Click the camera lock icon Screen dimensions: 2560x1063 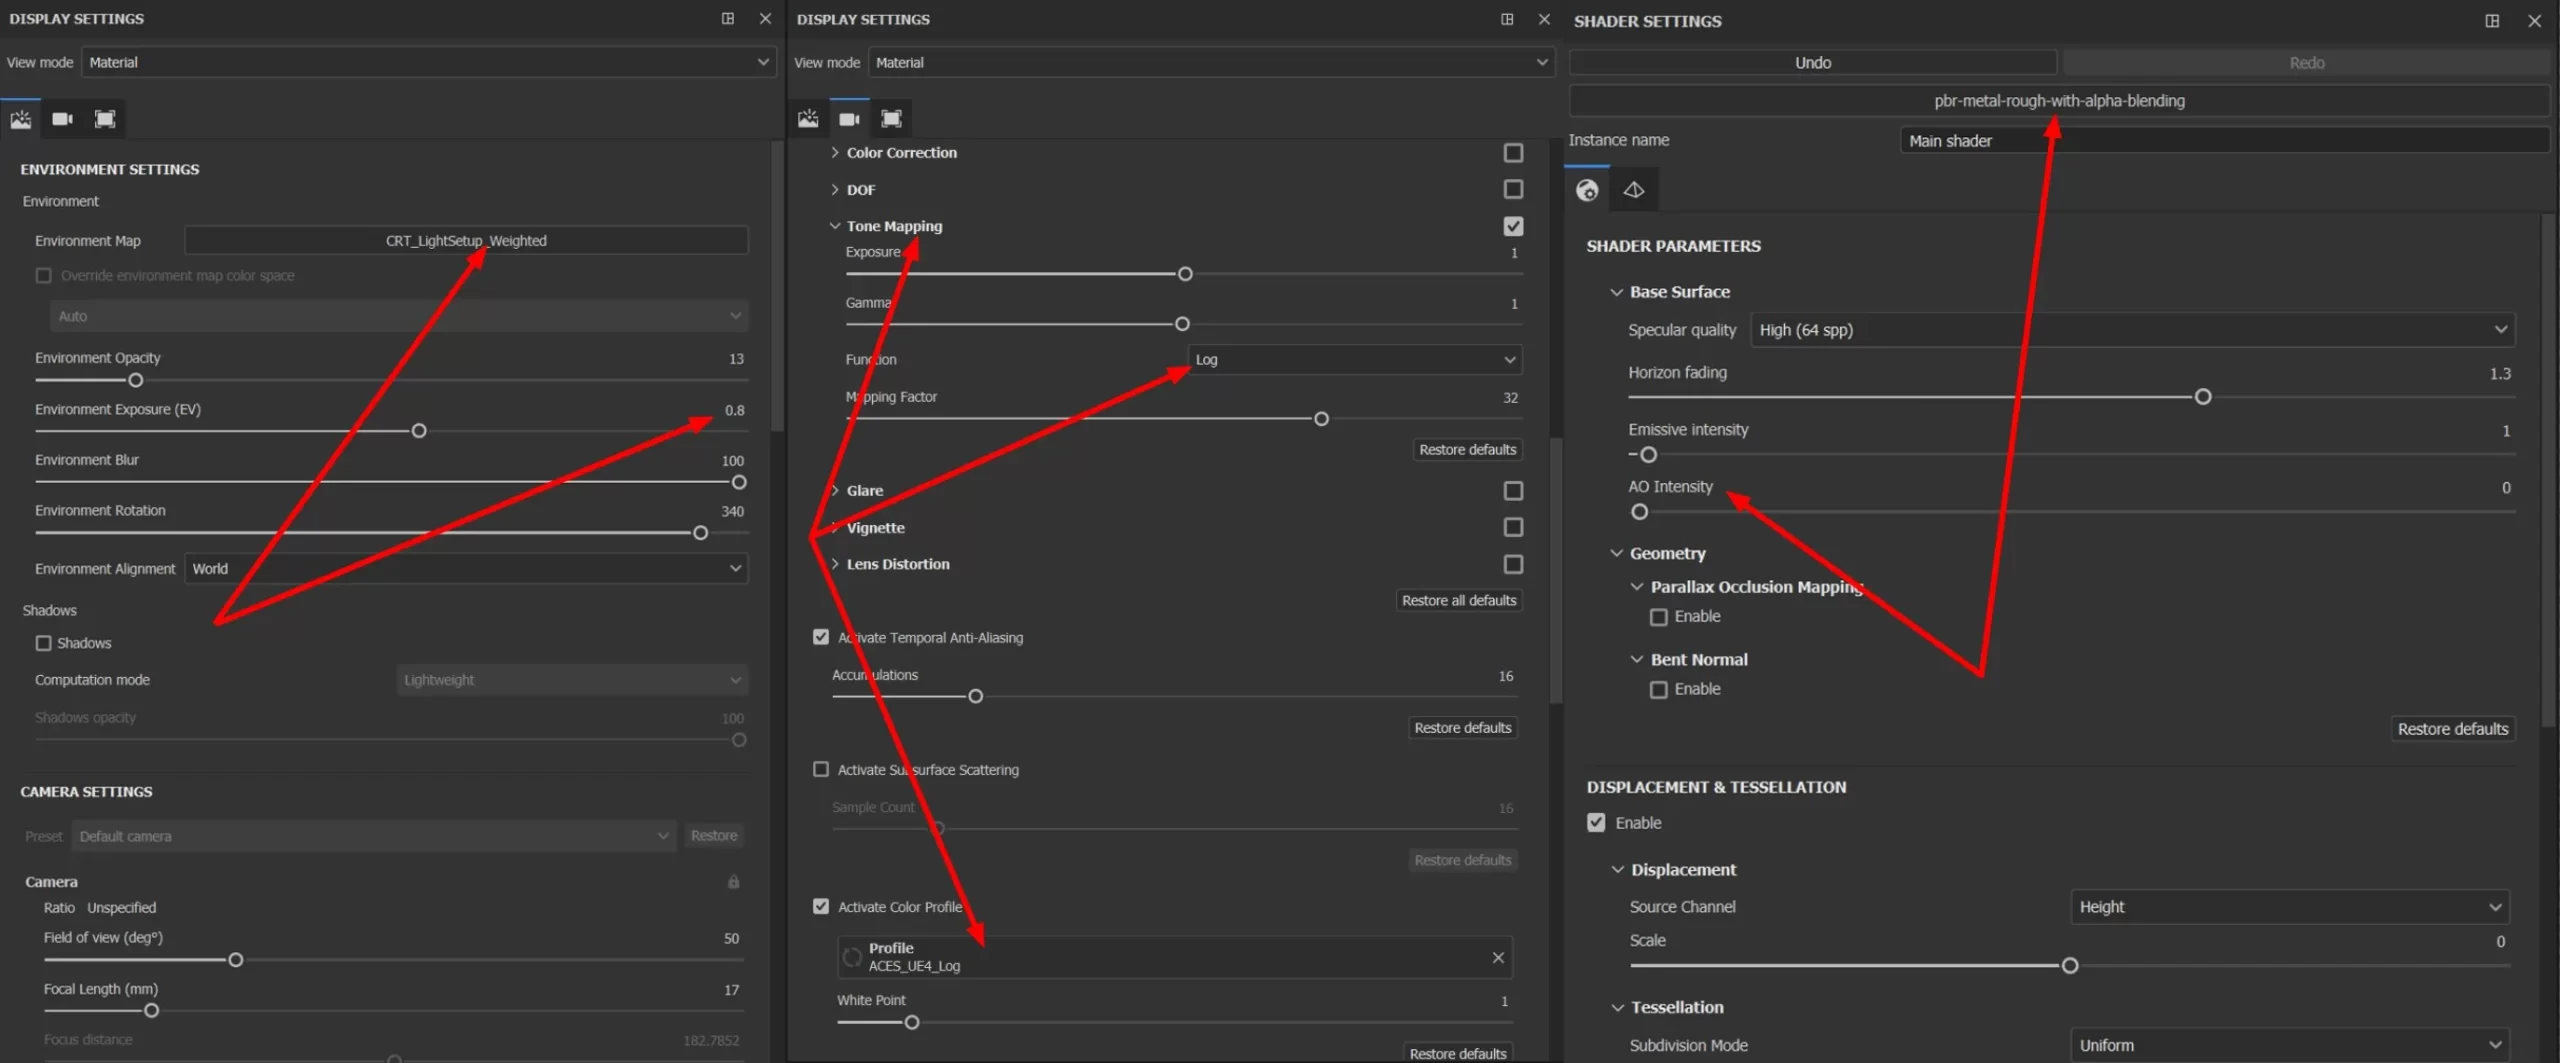(734, 881)
